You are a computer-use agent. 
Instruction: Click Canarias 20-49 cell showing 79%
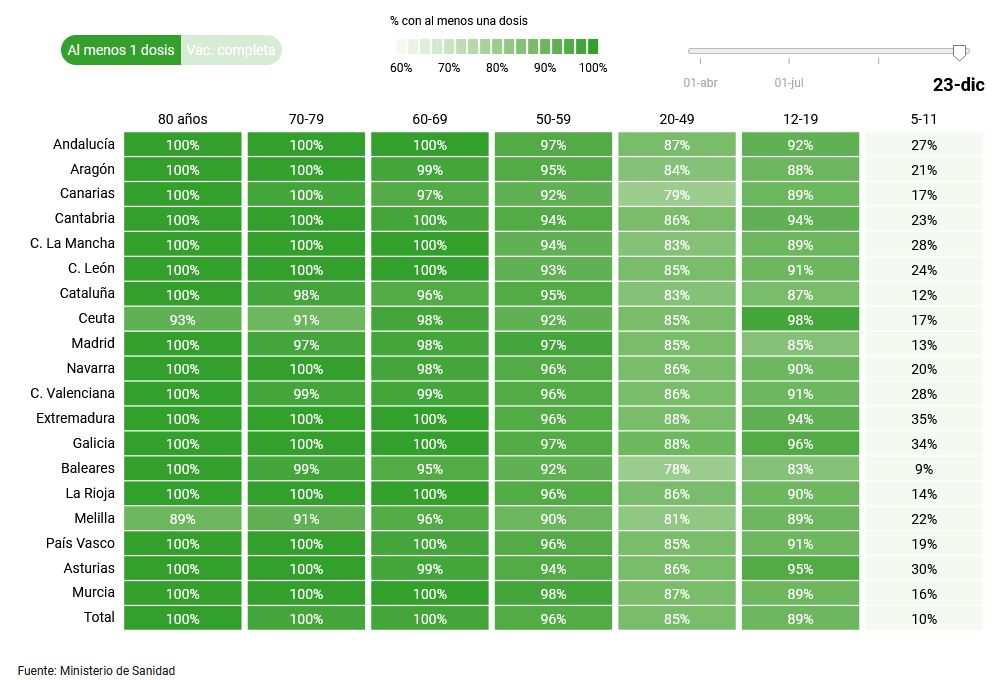677,195
